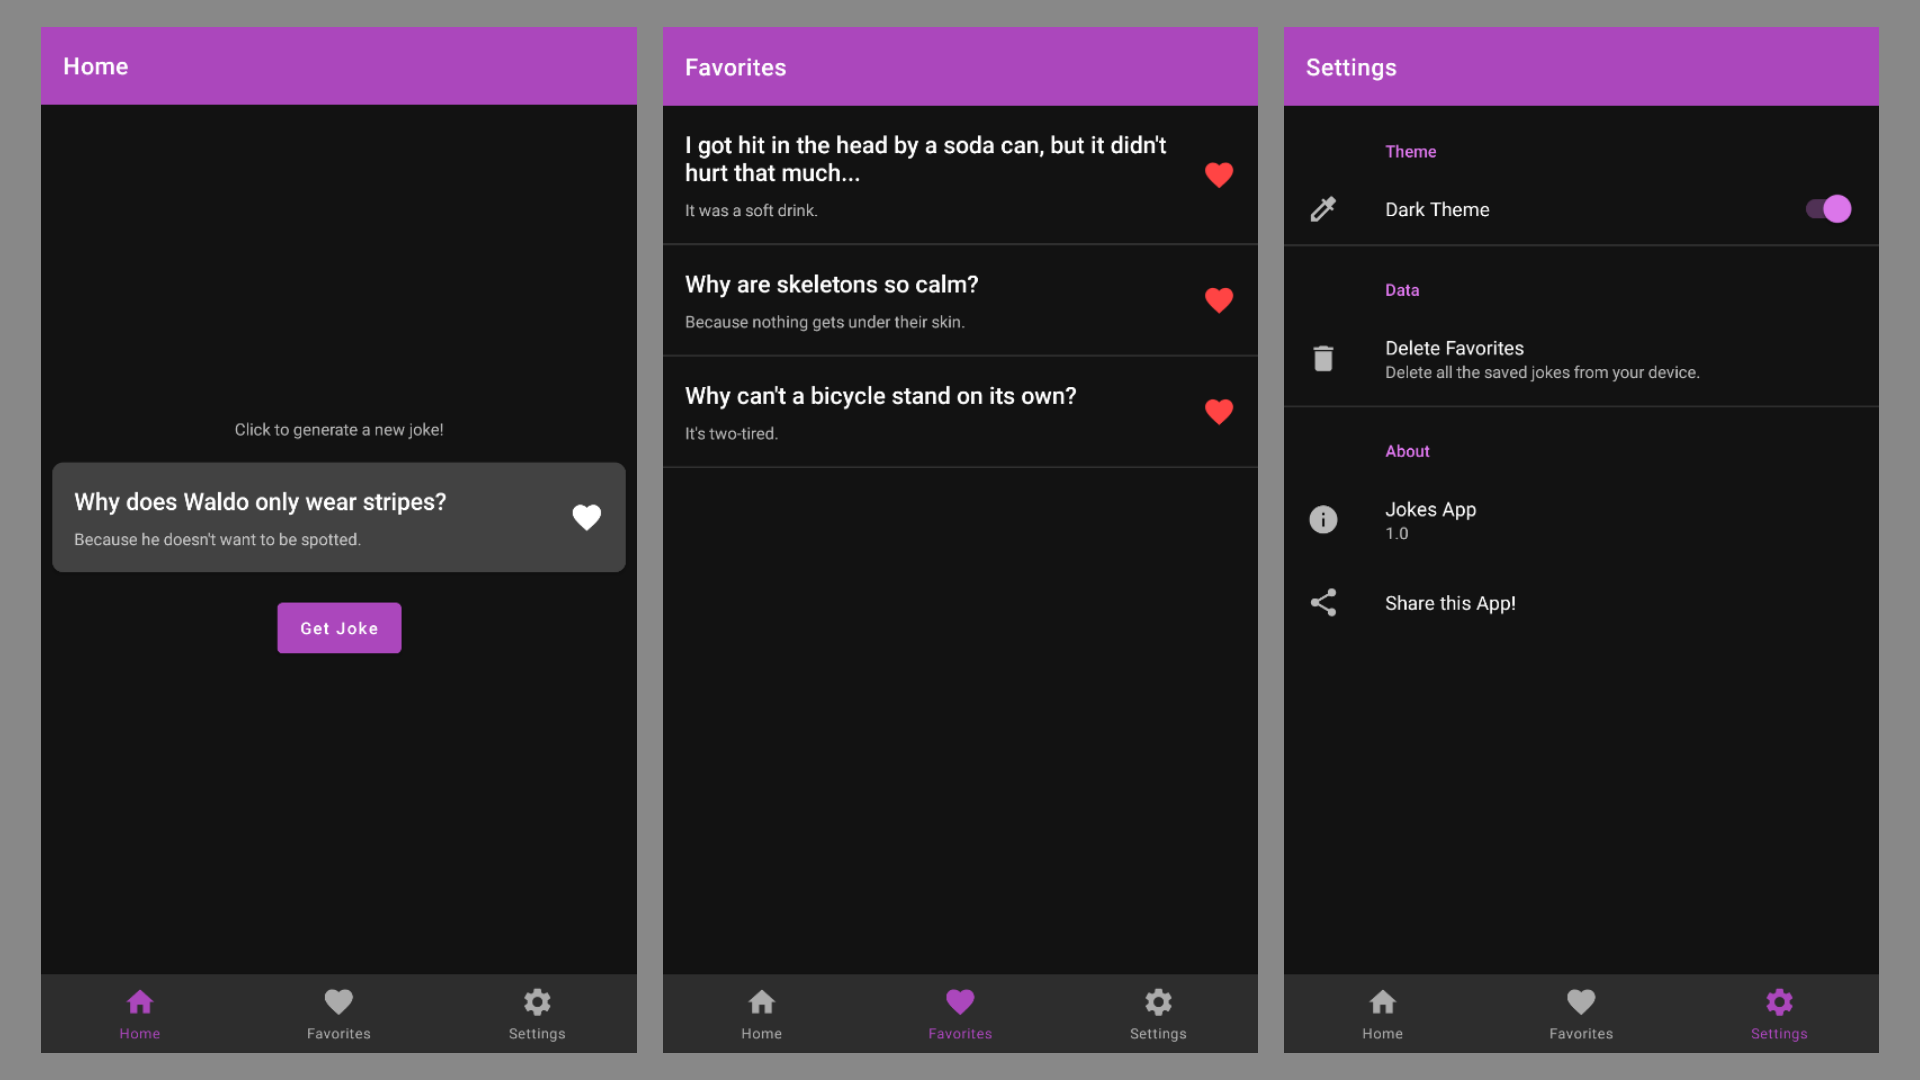This screenshot has height=1080, width=1920.
Task: Click the trash can icon for Delete Favorites
Action: coord(1323,358)
